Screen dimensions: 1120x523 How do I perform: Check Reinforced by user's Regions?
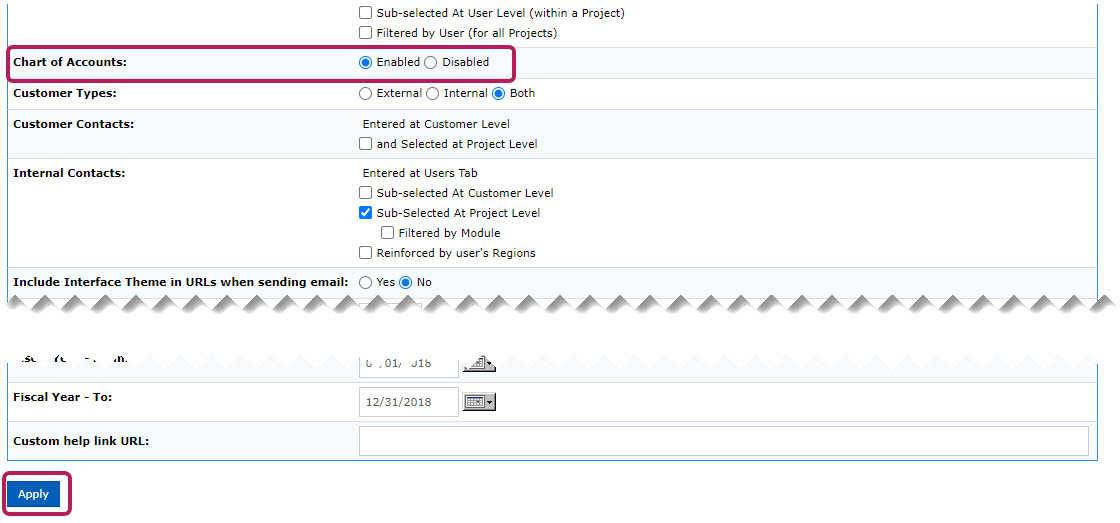(x=366, y=253)
